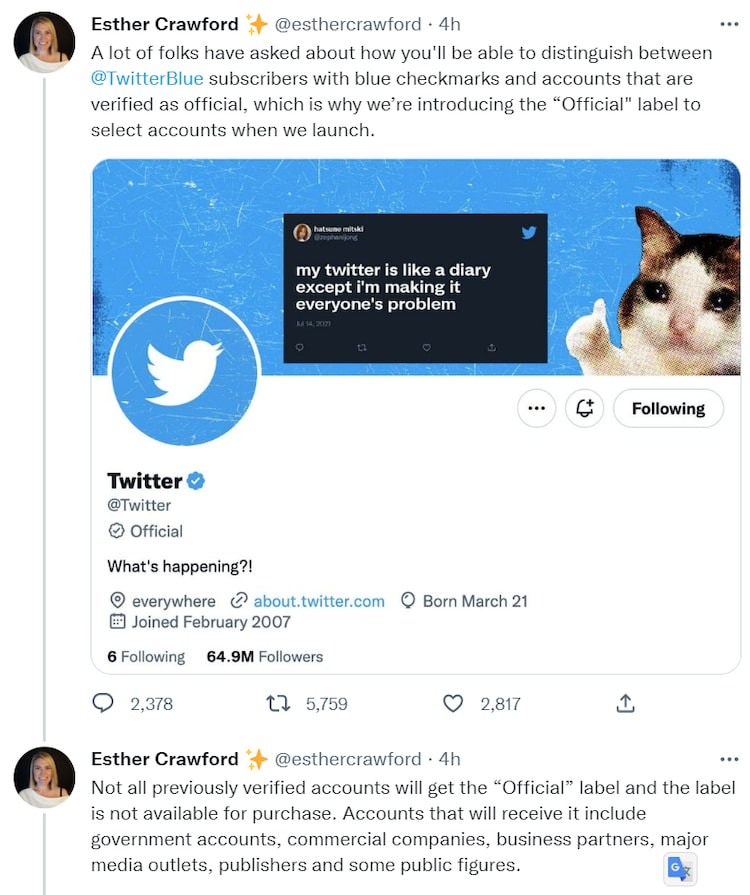The image size is (750, 895).
Task: Click the share icon under first tweet
Action: (x=625, y=704)
